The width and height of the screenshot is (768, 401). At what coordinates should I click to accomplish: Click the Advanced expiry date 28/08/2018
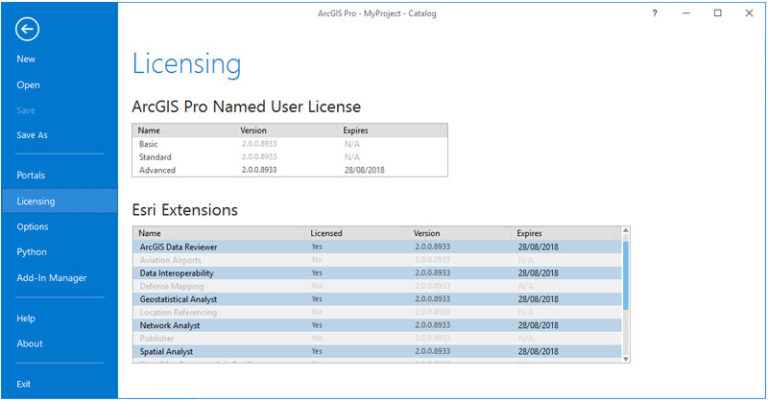(x=364, y=170)
